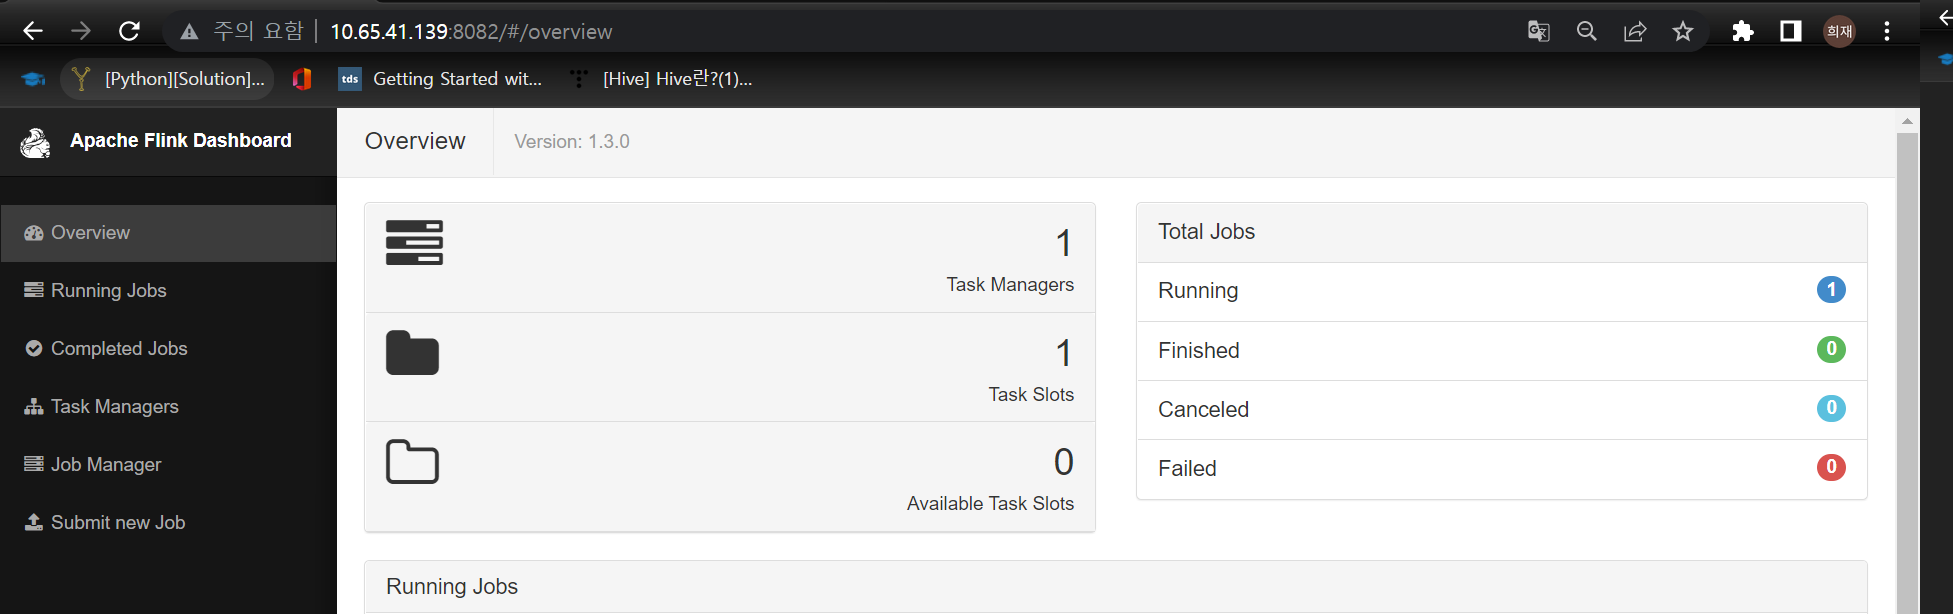Screen dimensions: 1953x614
Task: Open Task Managers in sidebar
Action: click(168, 407)
